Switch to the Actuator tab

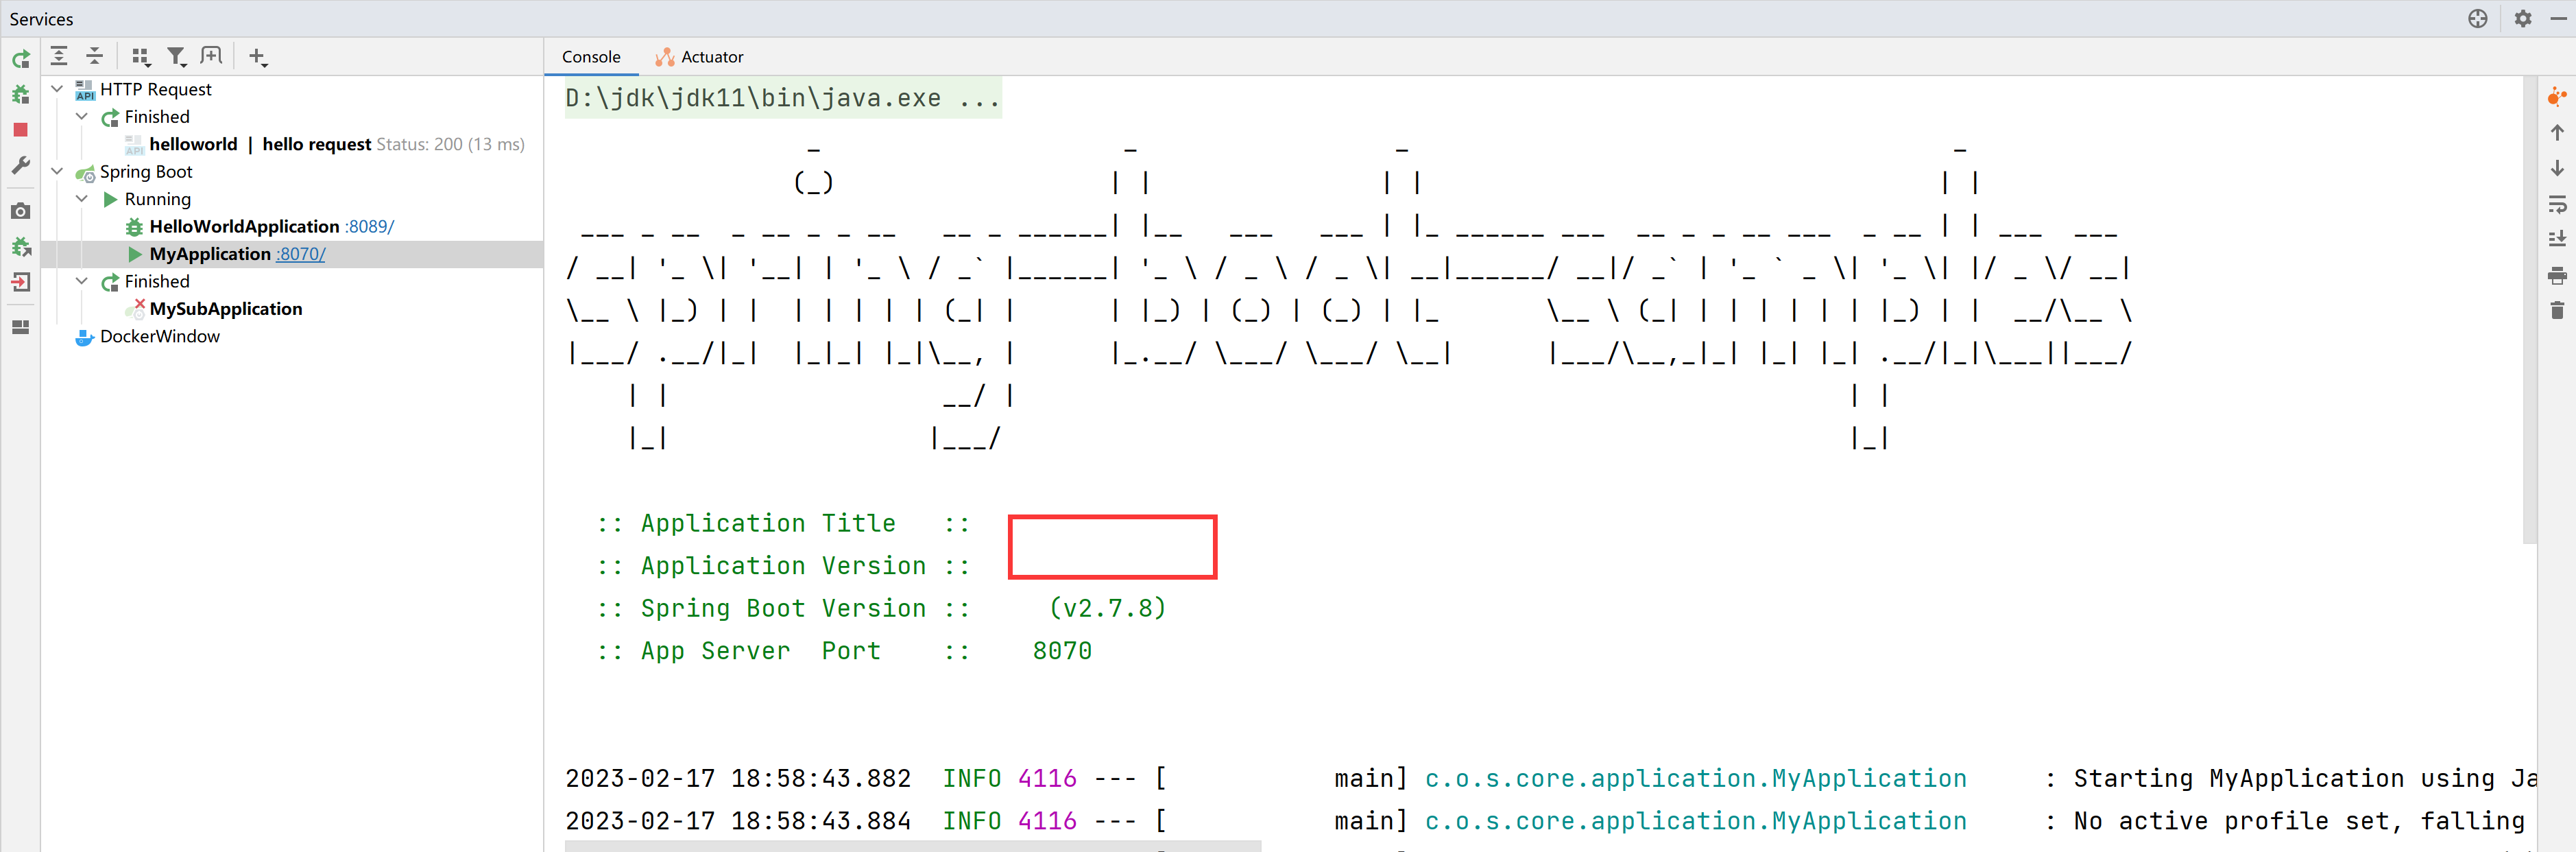[x=700, y=57]
